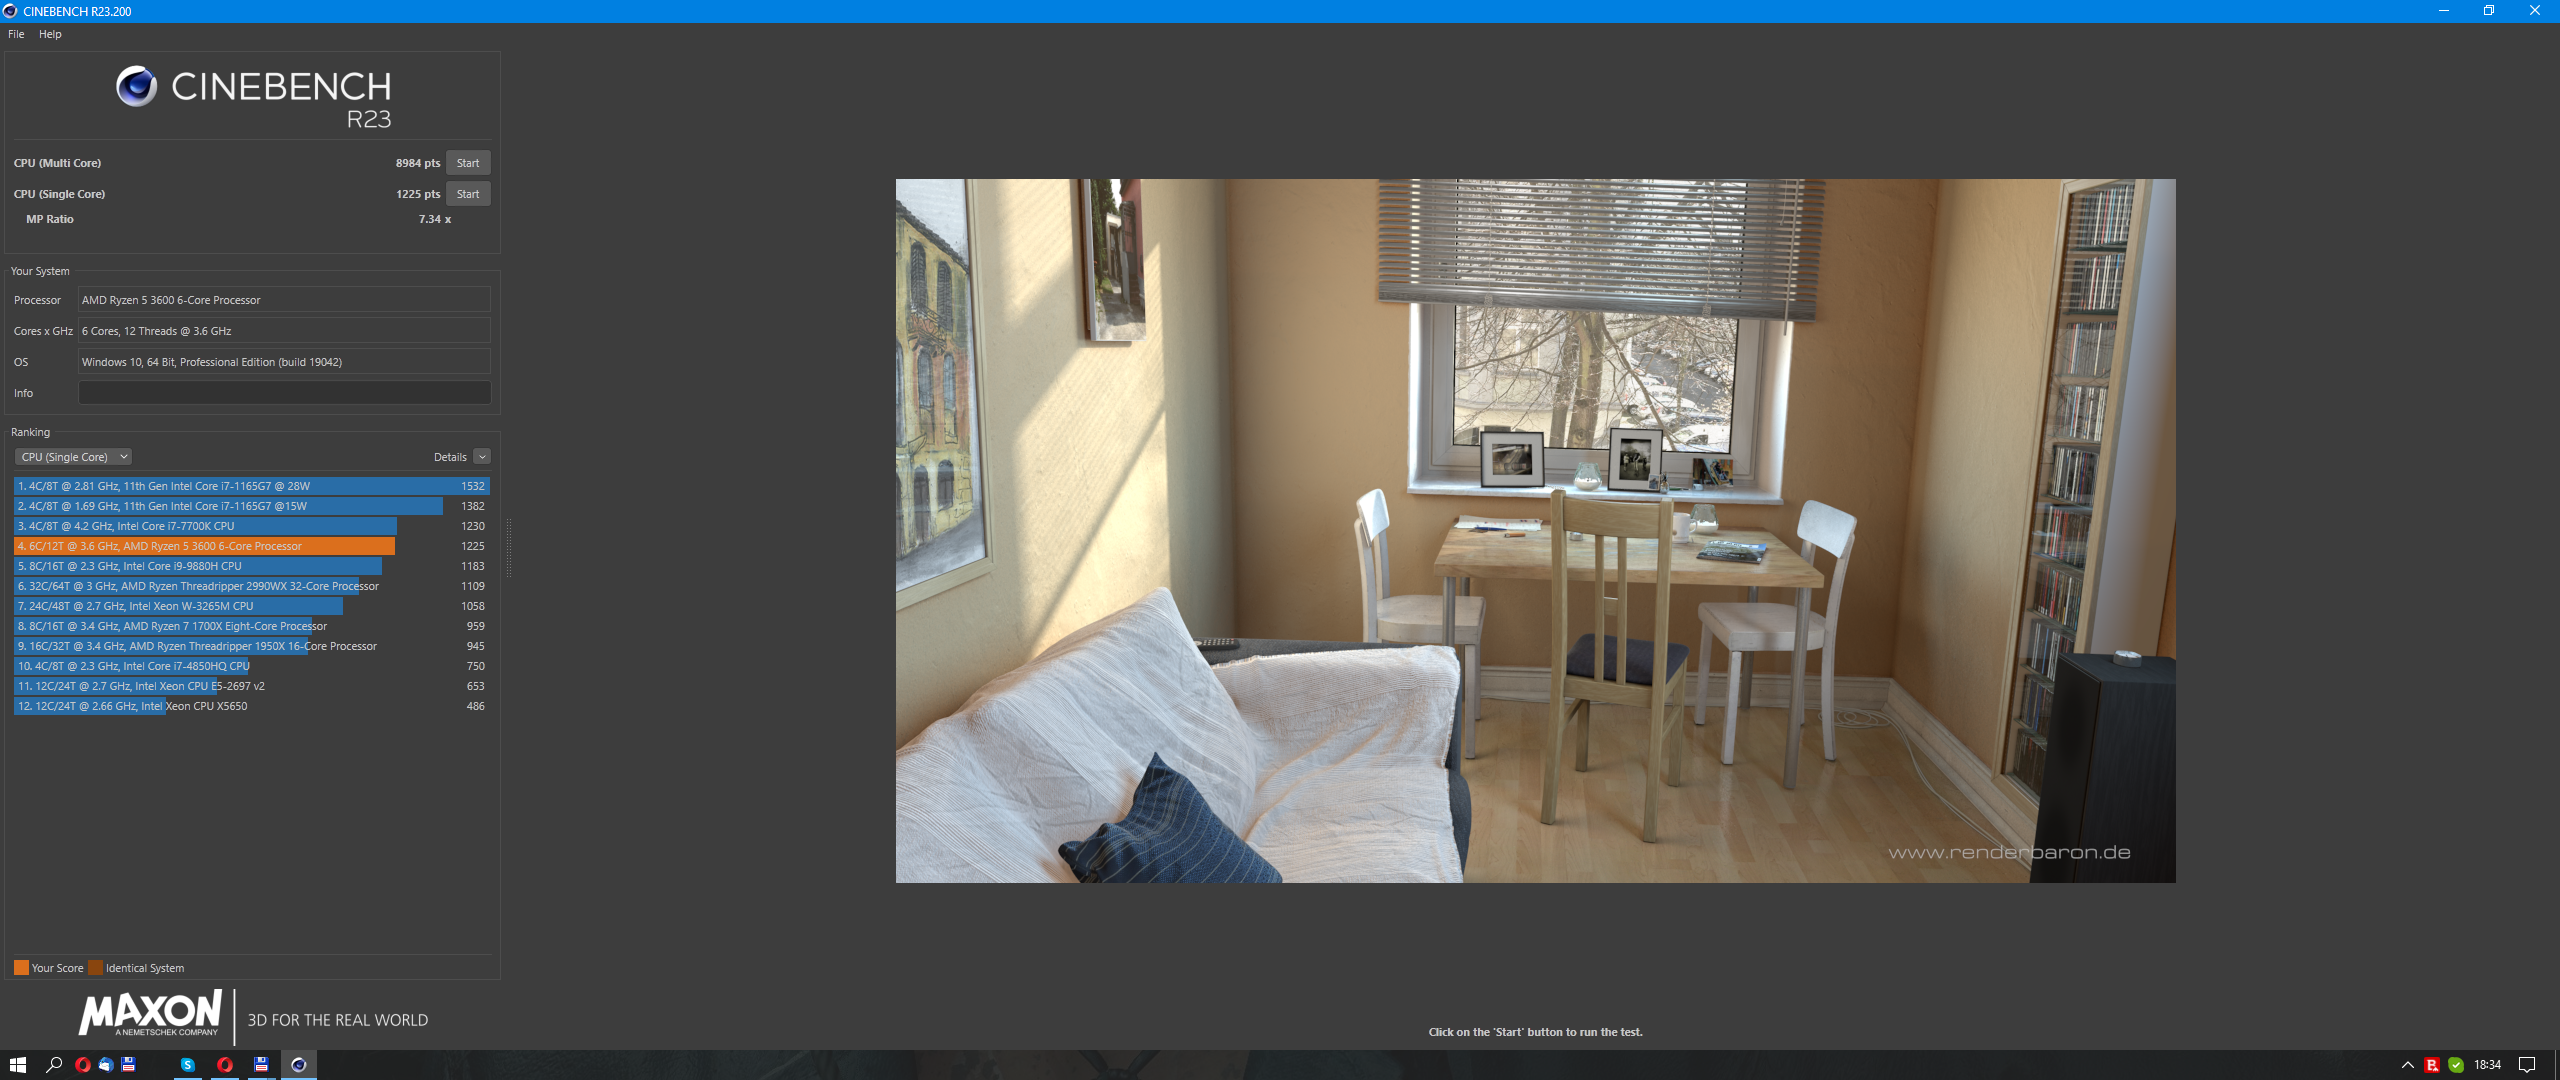Open the CPU (Single Core) ranking dropdown
2560x1080 pixels.
(x=74, y=457)
